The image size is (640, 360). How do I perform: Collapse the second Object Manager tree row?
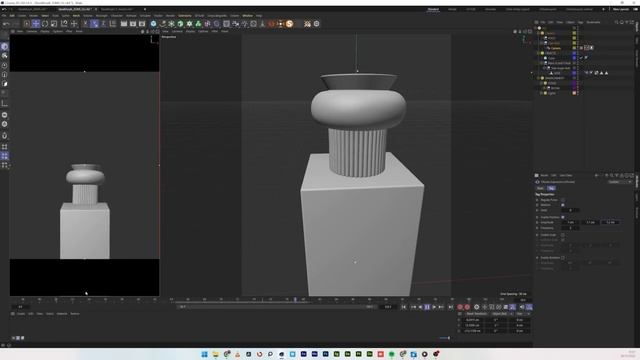[539, 33]
